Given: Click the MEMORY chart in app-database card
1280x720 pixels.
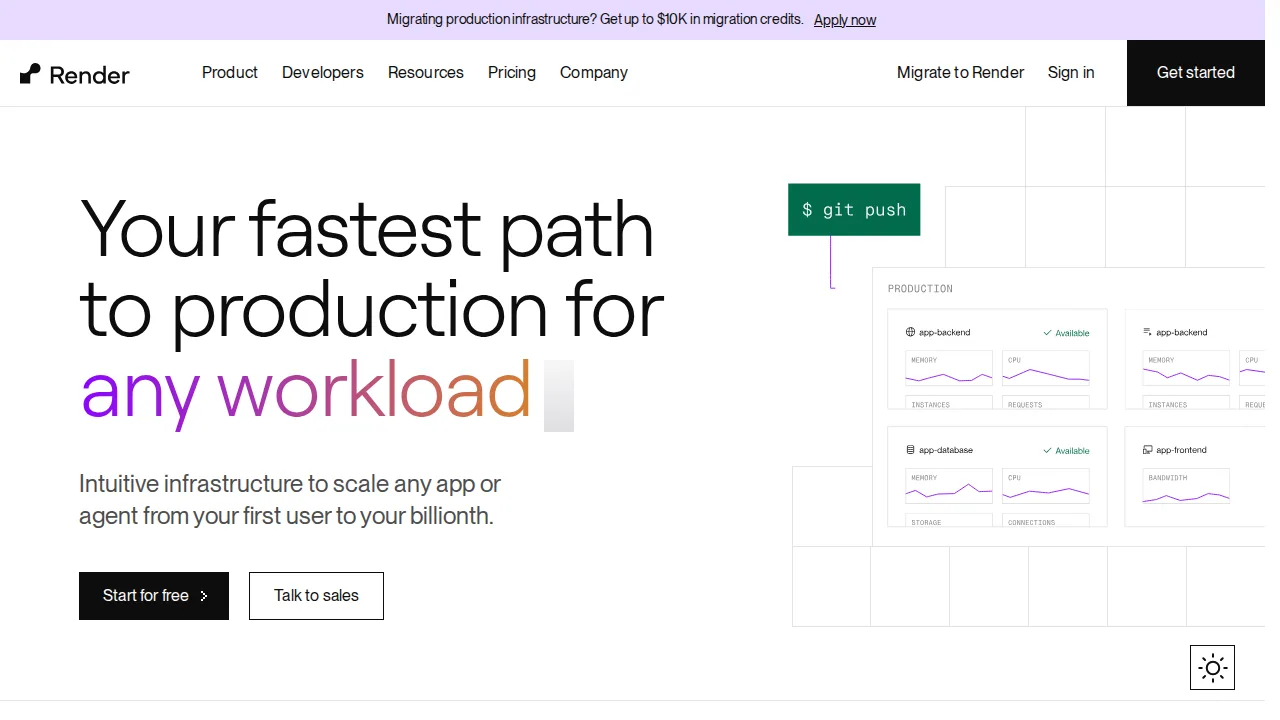Looking at the screenshot, I should click(949, 486).
